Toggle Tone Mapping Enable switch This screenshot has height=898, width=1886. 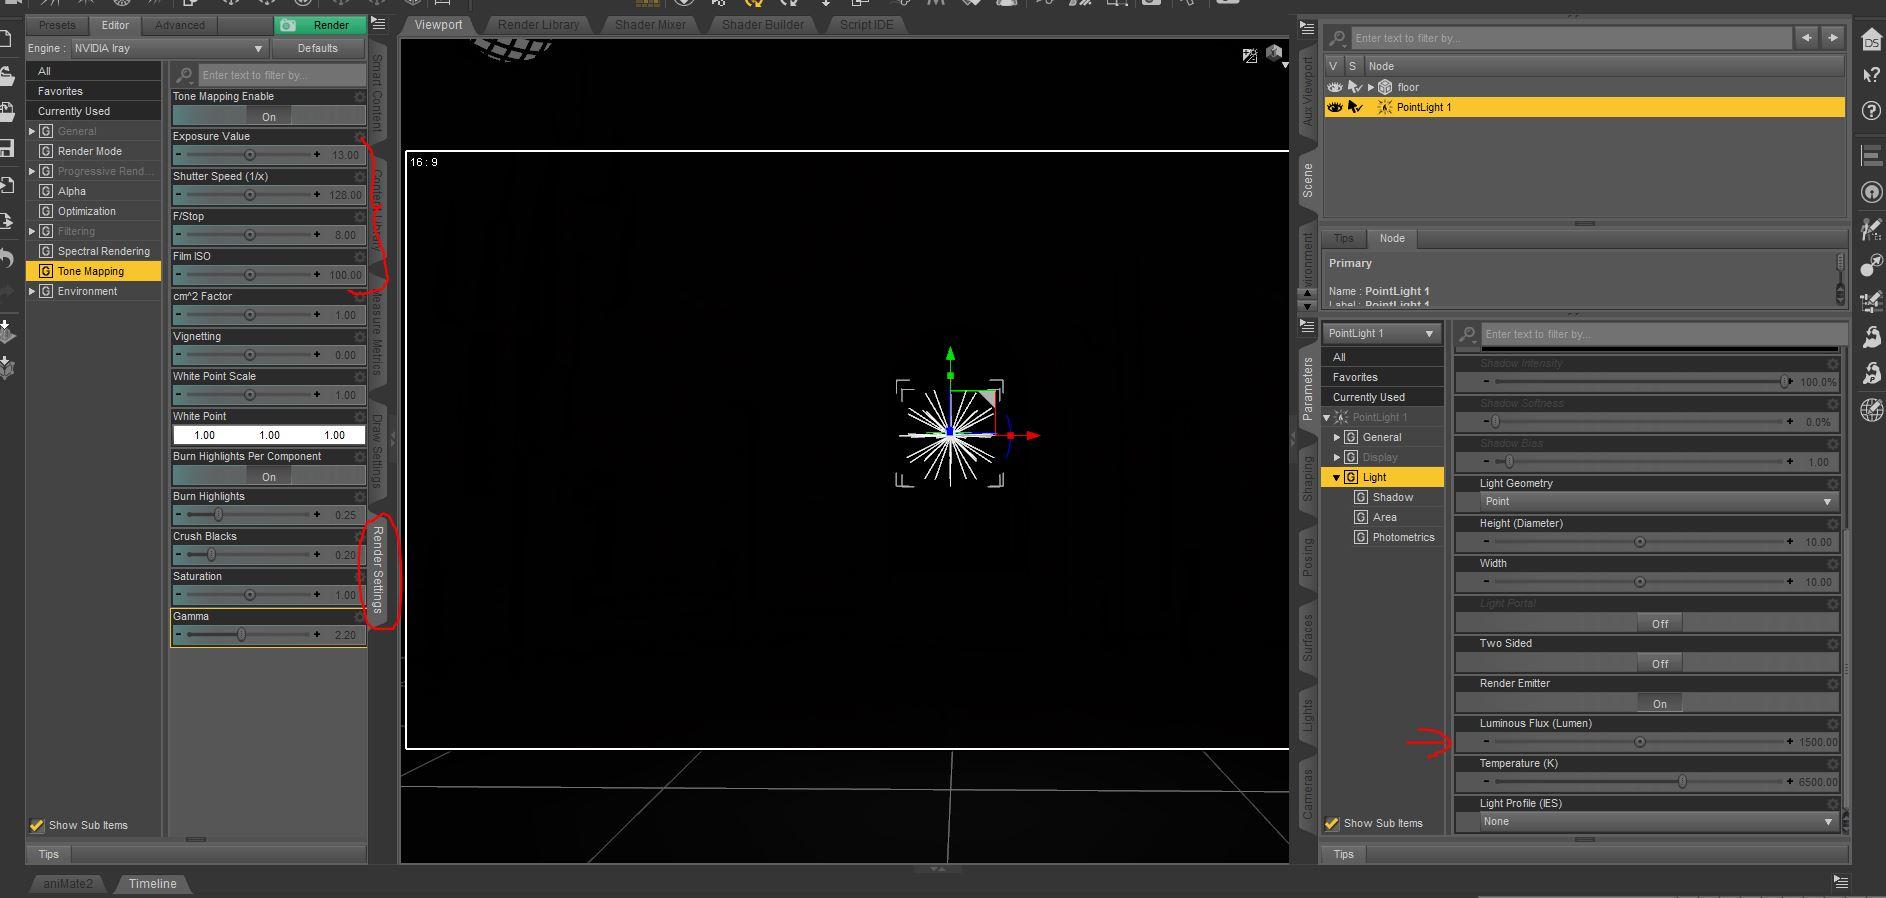click(268, 116)
